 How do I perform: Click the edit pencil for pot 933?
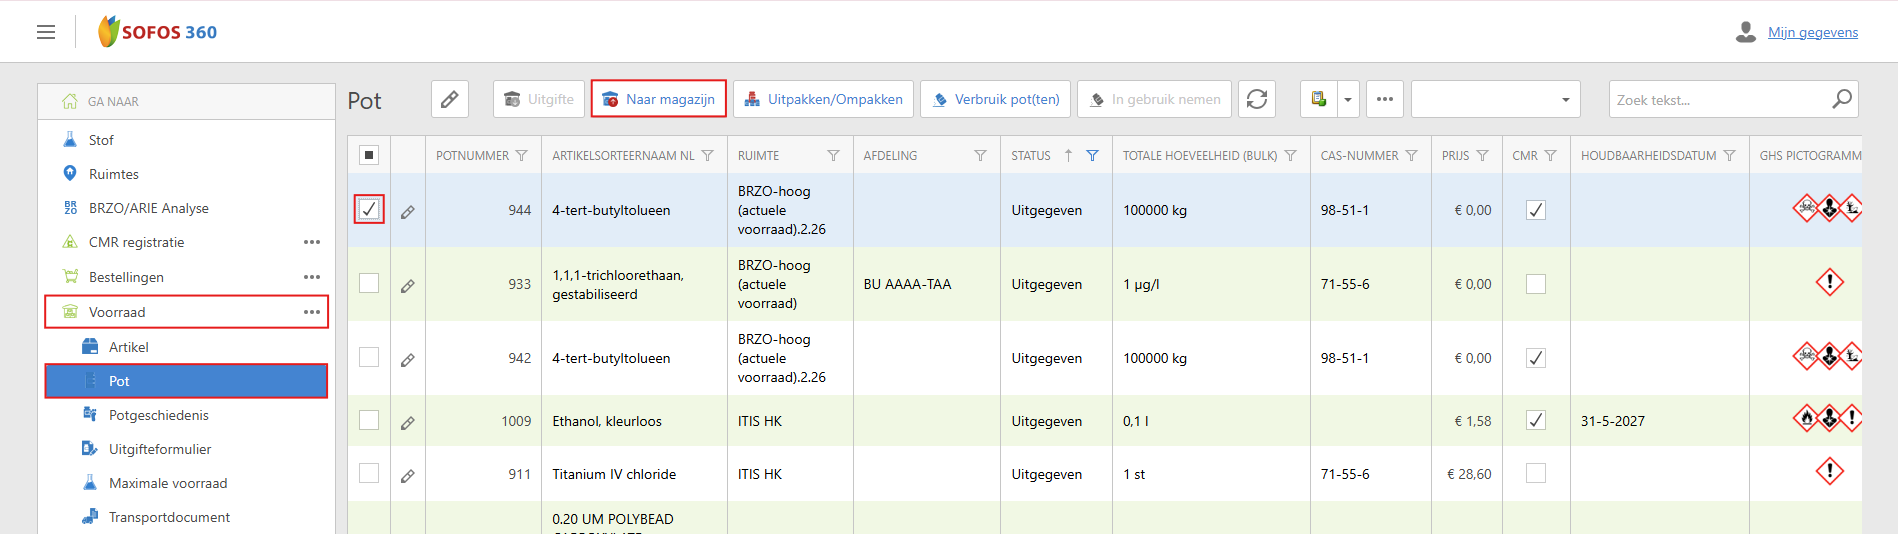point(408,286)
